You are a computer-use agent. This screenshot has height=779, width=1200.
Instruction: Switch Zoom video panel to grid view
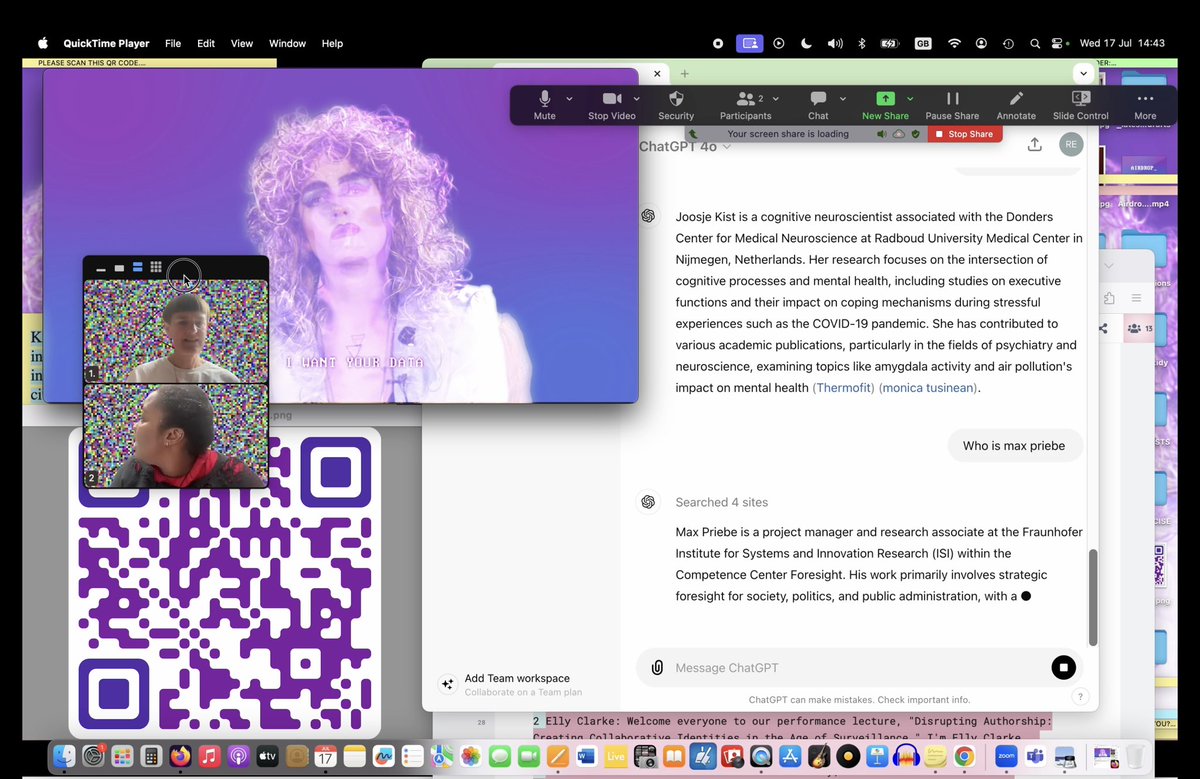156,268
